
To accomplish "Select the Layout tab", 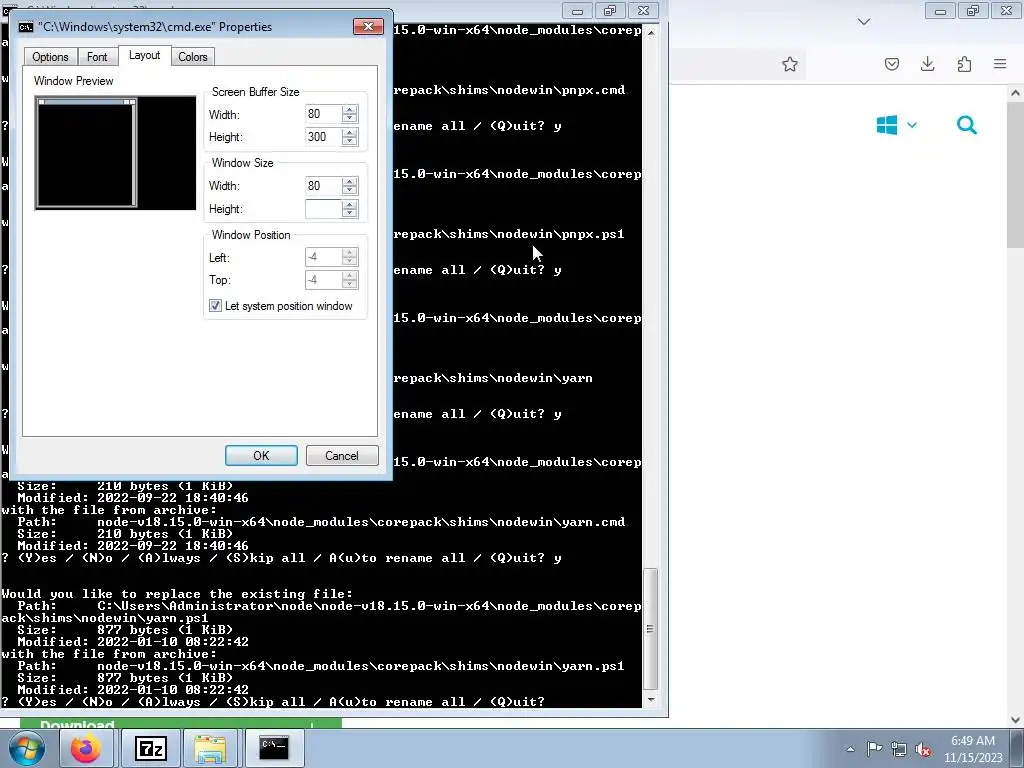I will click(144, 56).
